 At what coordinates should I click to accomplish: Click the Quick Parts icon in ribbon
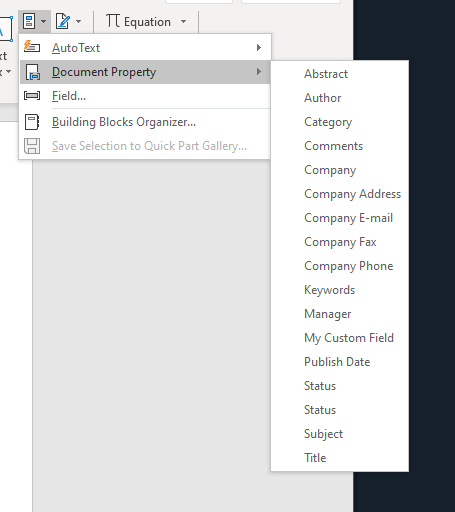coord(29,21)
